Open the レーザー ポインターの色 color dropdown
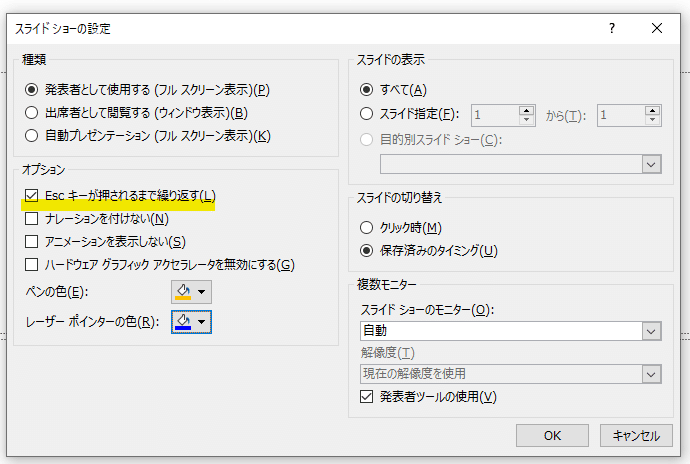Screen dimensions: 690x464 (191, 322)
